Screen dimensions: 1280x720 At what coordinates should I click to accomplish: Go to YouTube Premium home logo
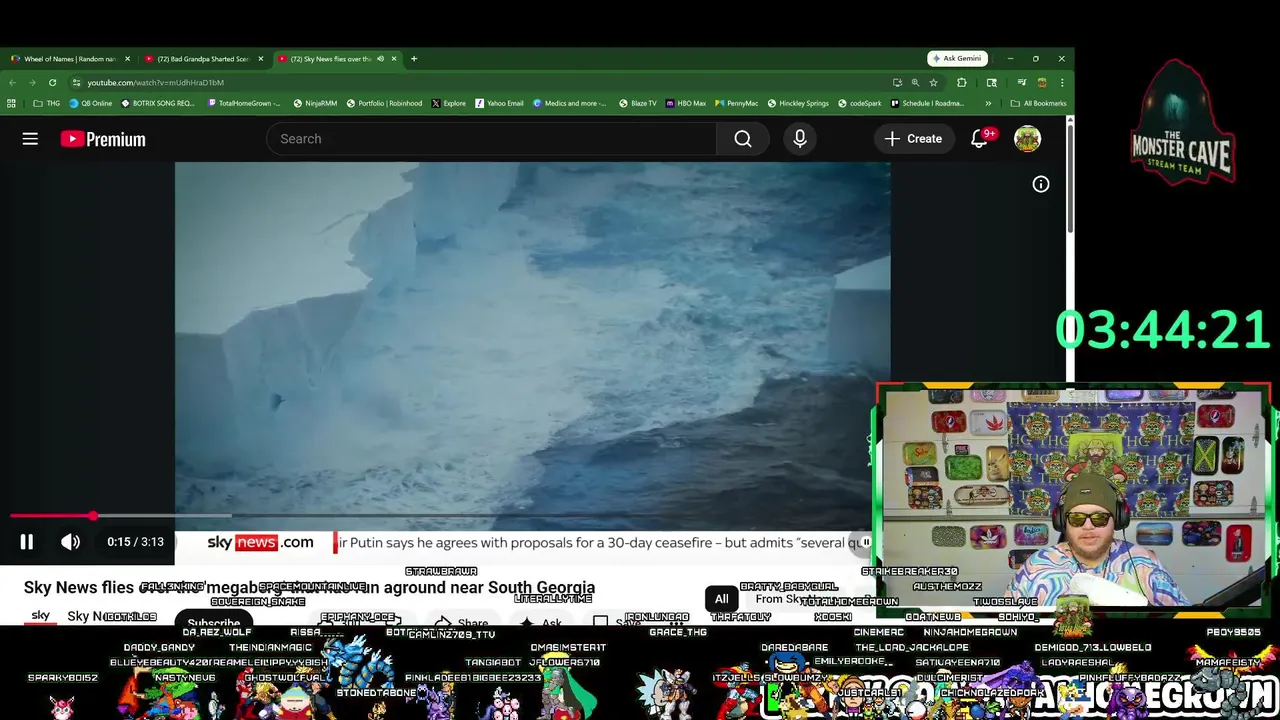point(103,139)
